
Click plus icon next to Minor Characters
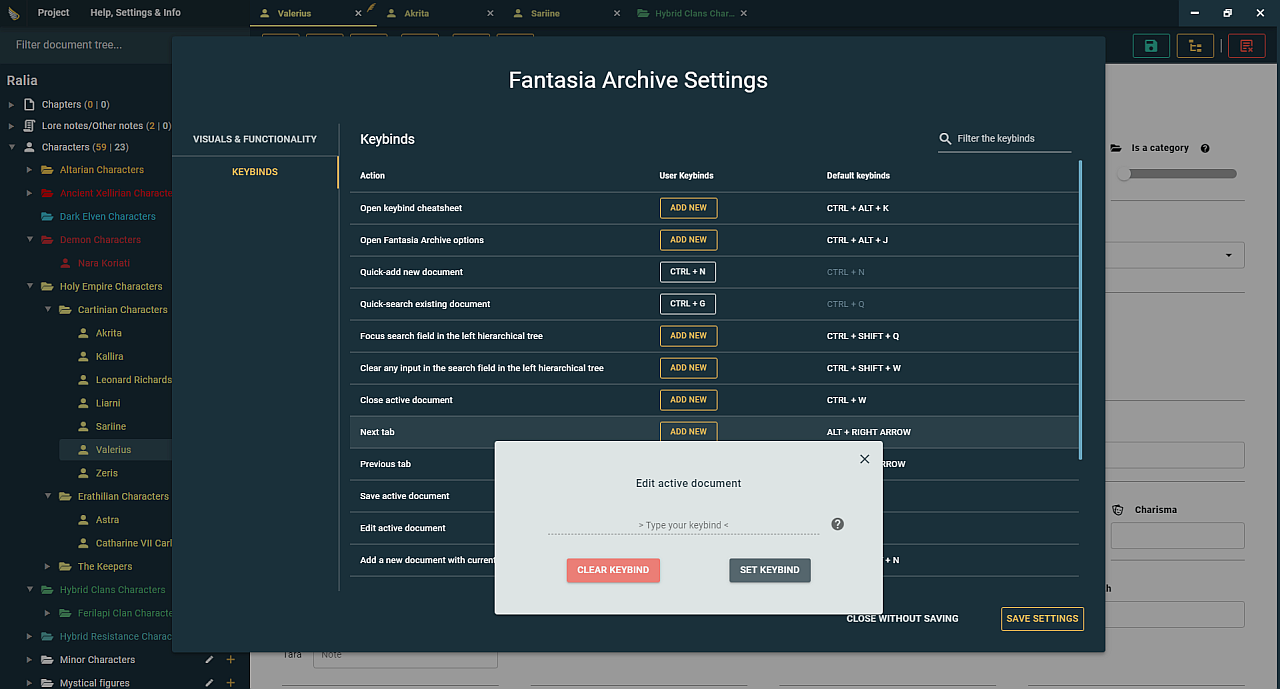(231, 660)
